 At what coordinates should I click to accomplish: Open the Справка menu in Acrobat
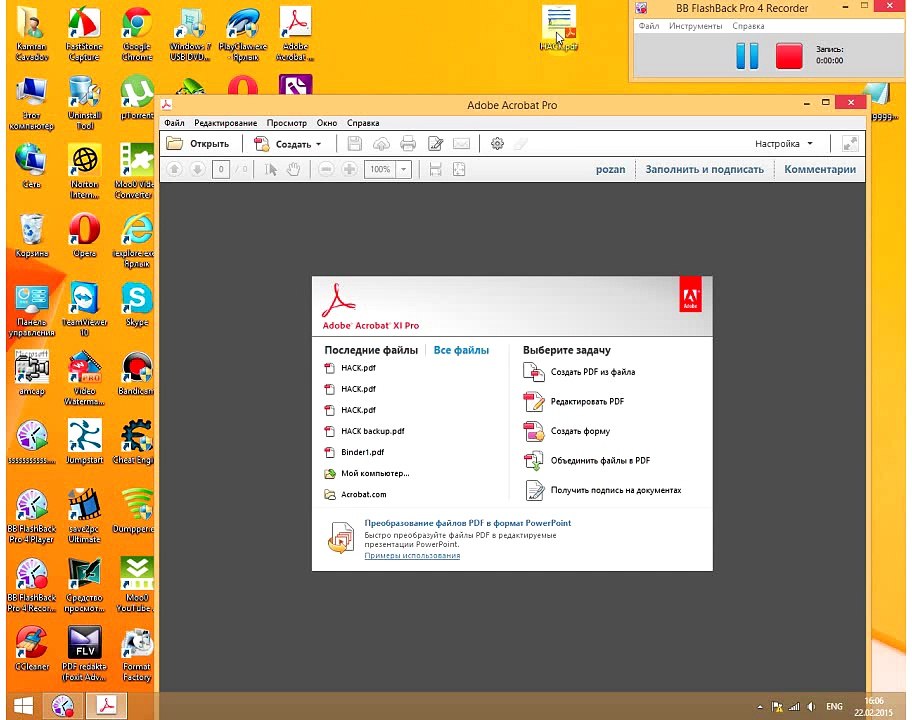coord(363,123)
